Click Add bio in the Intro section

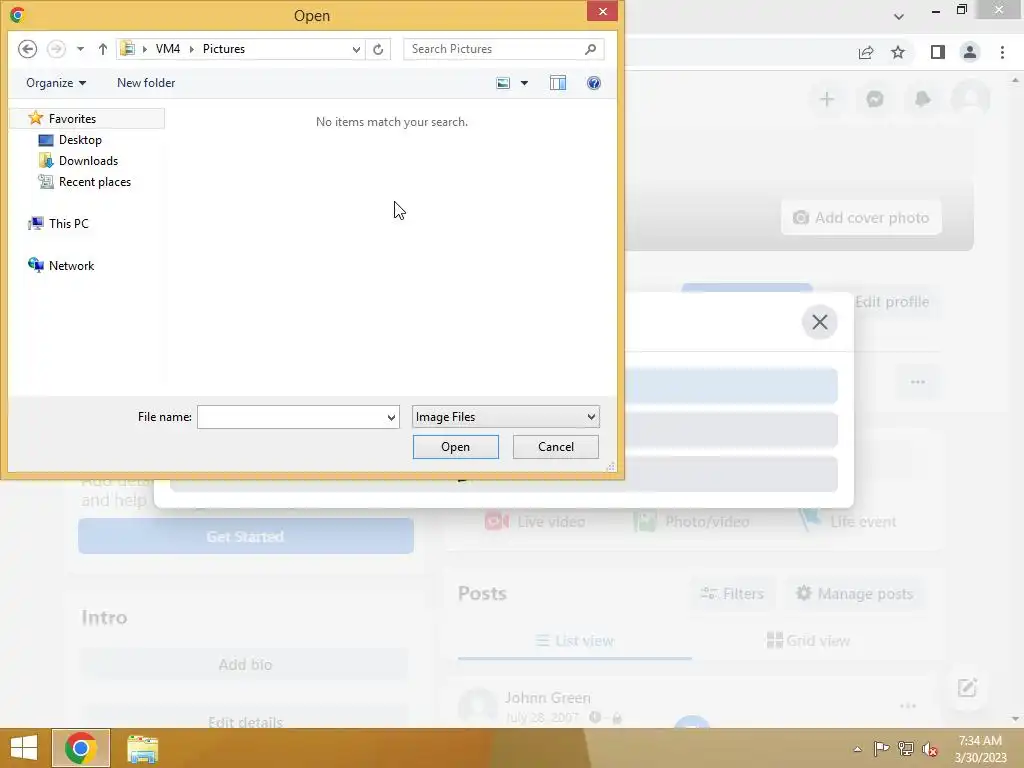[245, 665]
